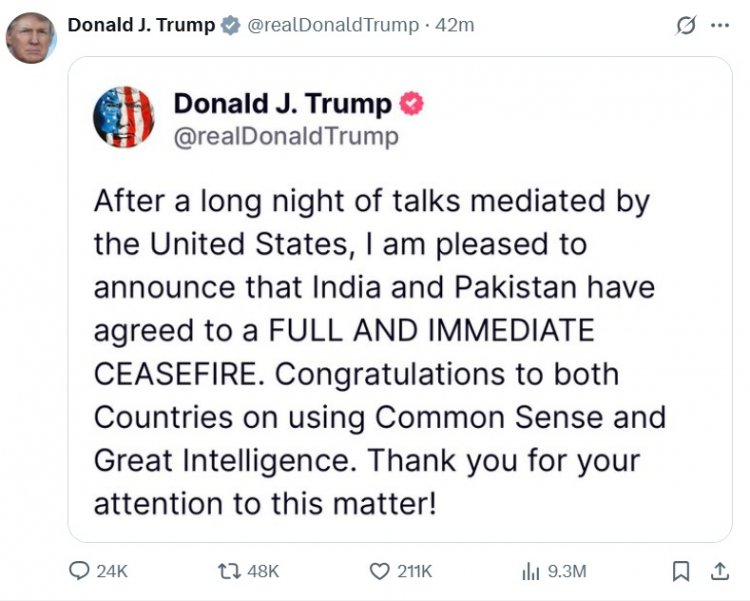Bookmark this post
This screenshot has height=601, width=750.
click(x=681, y=571)
